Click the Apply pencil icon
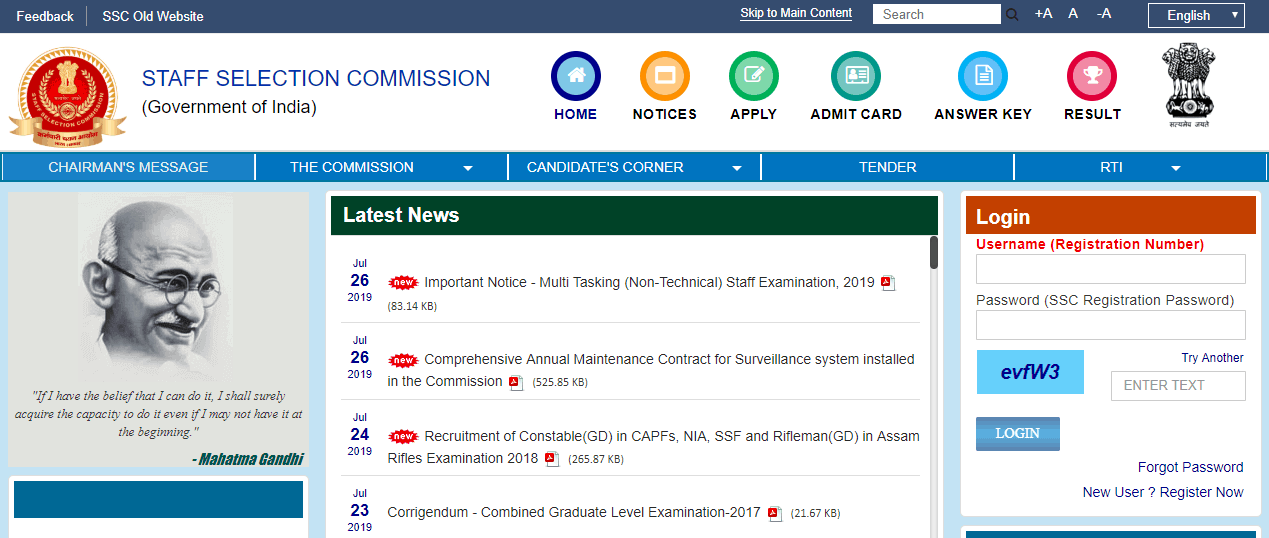This screenshot has width=1269, height=538. [753, 76]
